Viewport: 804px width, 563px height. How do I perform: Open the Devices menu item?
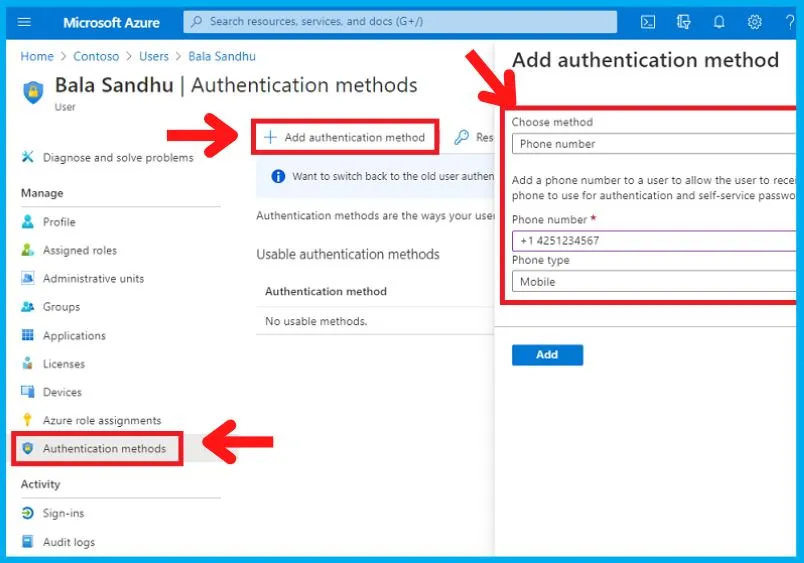point(62,392)
